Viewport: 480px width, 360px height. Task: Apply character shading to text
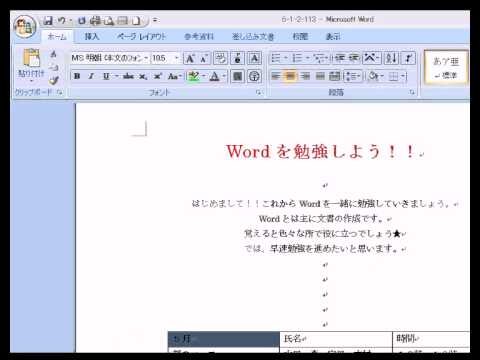(x=237, y=76)
